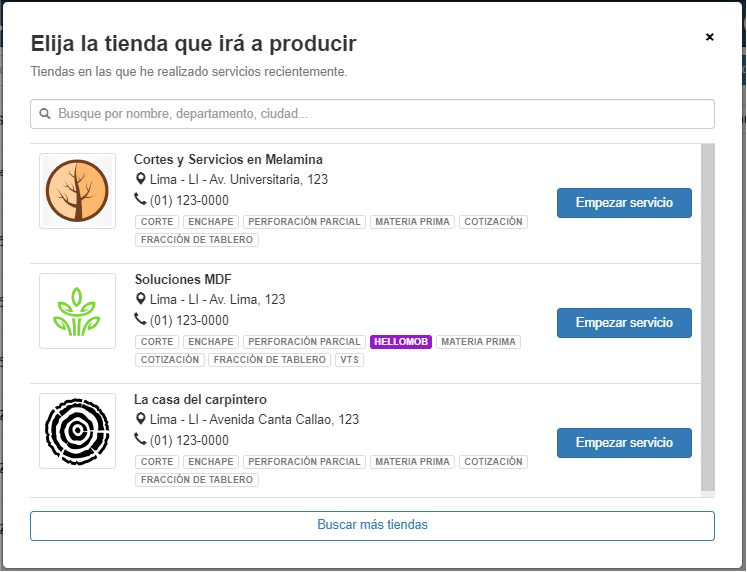
Task: Click COTIZACIÓN tag of La casa del carpintero
Action: coord(493,462)
